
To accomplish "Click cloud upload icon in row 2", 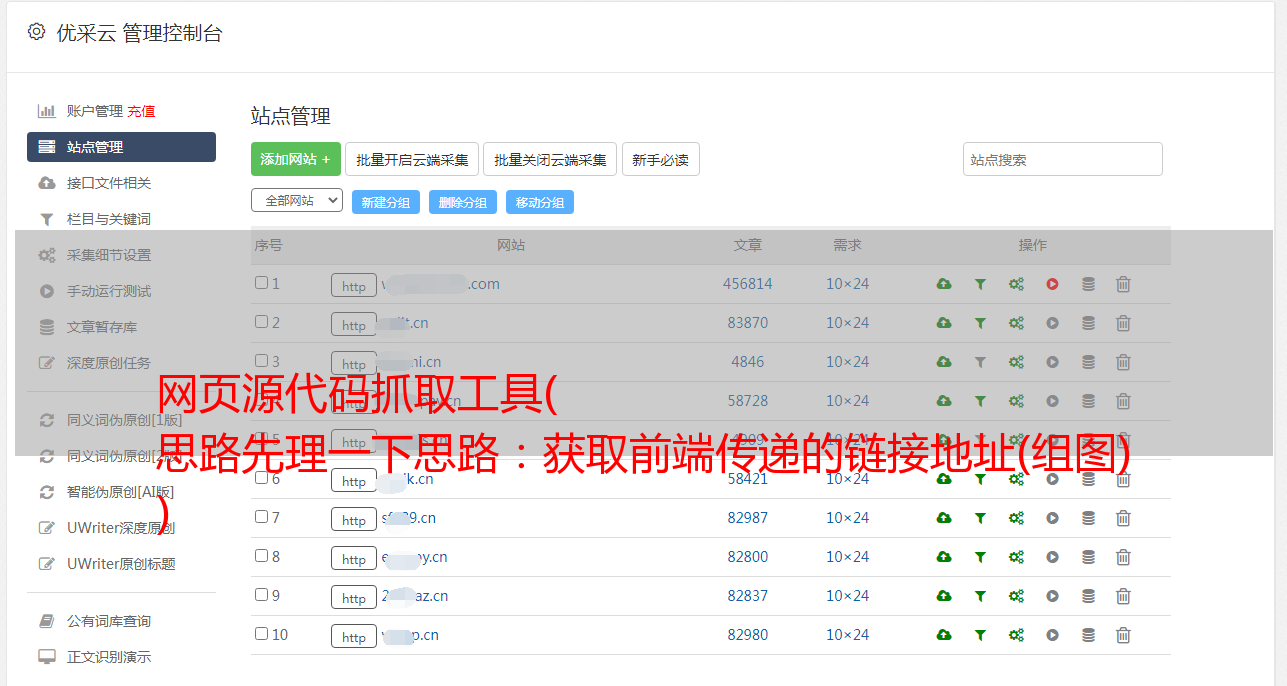I will [944, 323].
